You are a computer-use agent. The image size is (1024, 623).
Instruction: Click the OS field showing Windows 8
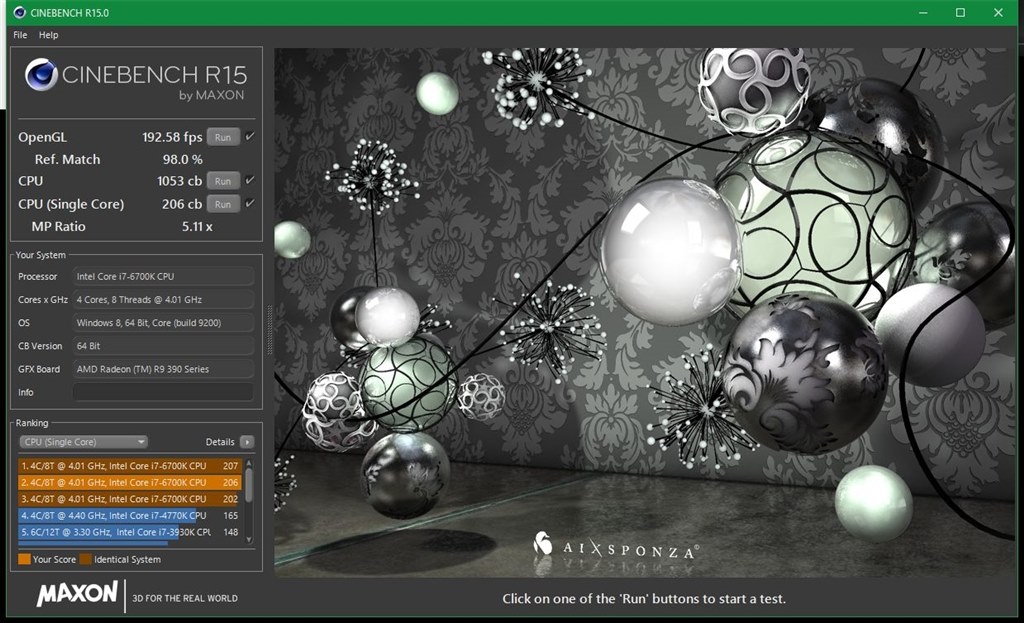(163, 323)
